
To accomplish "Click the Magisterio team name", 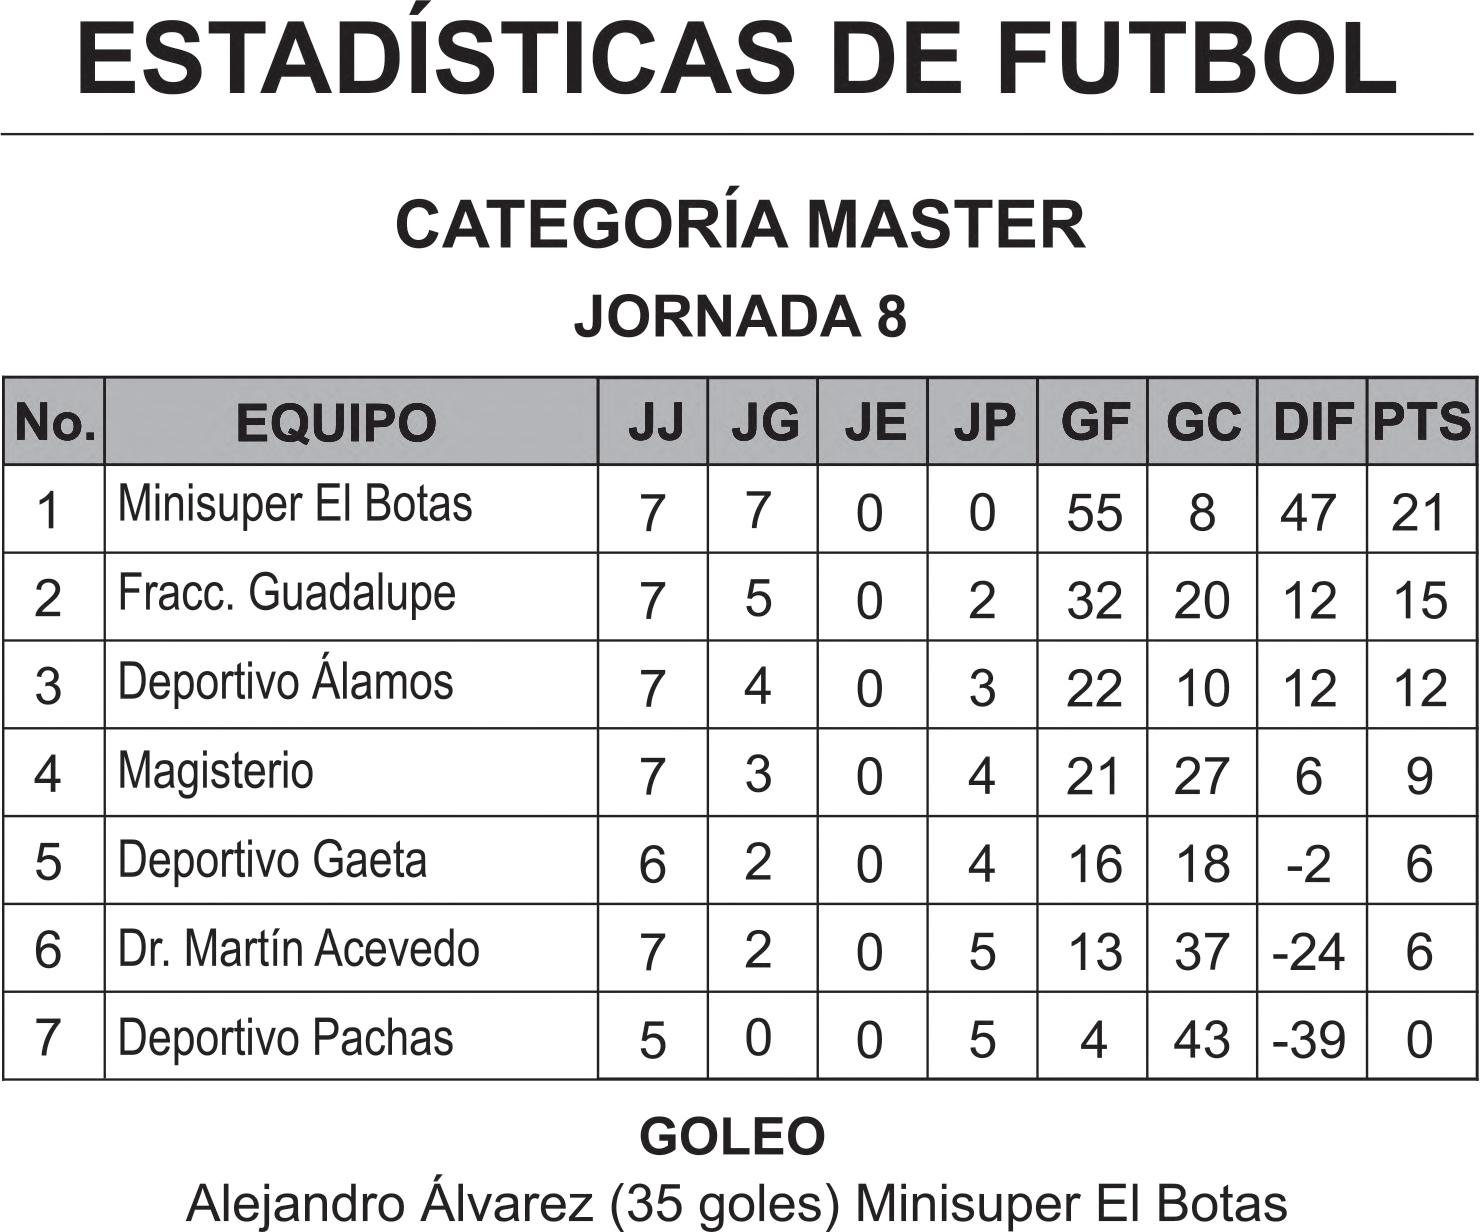I will [216, 771].
